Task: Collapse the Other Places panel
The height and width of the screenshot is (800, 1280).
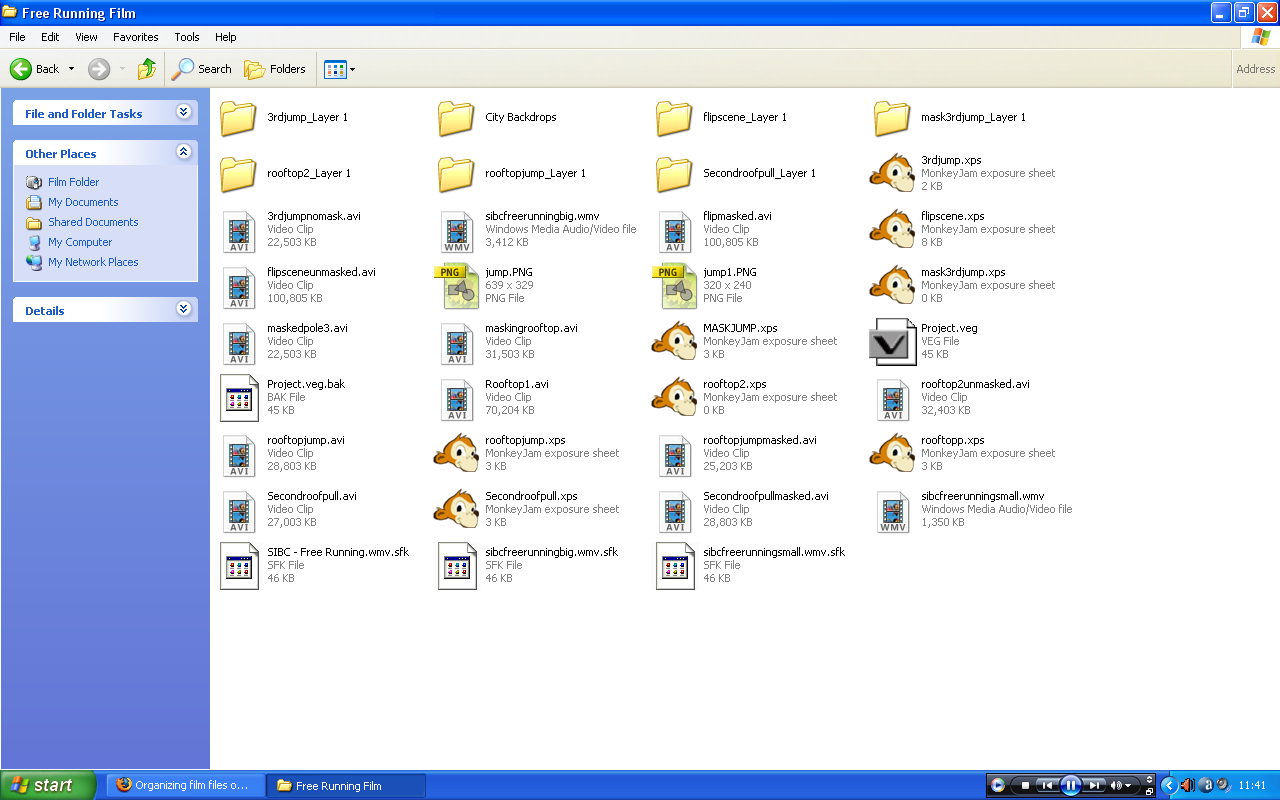Action: point(183,152)
